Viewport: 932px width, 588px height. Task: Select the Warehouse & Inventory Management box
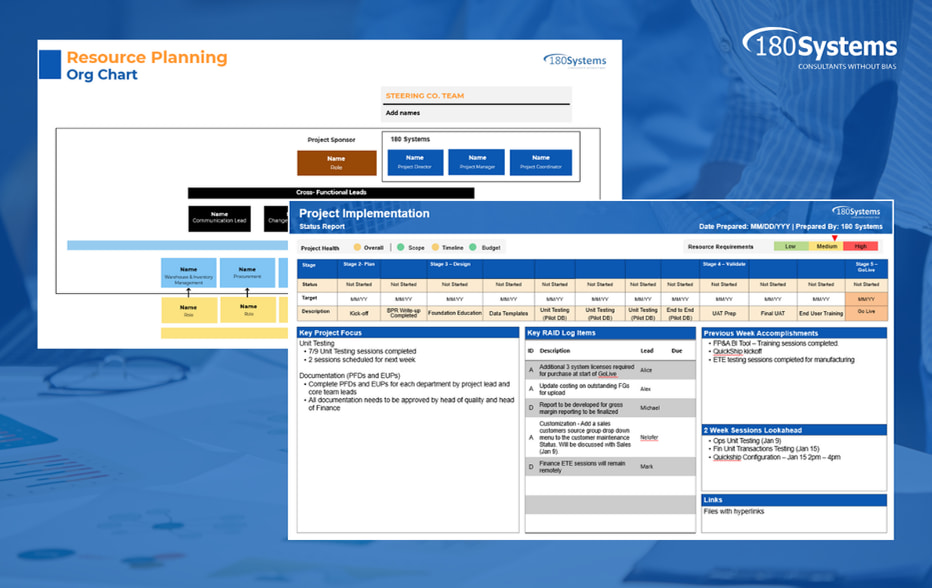(188, 273)
